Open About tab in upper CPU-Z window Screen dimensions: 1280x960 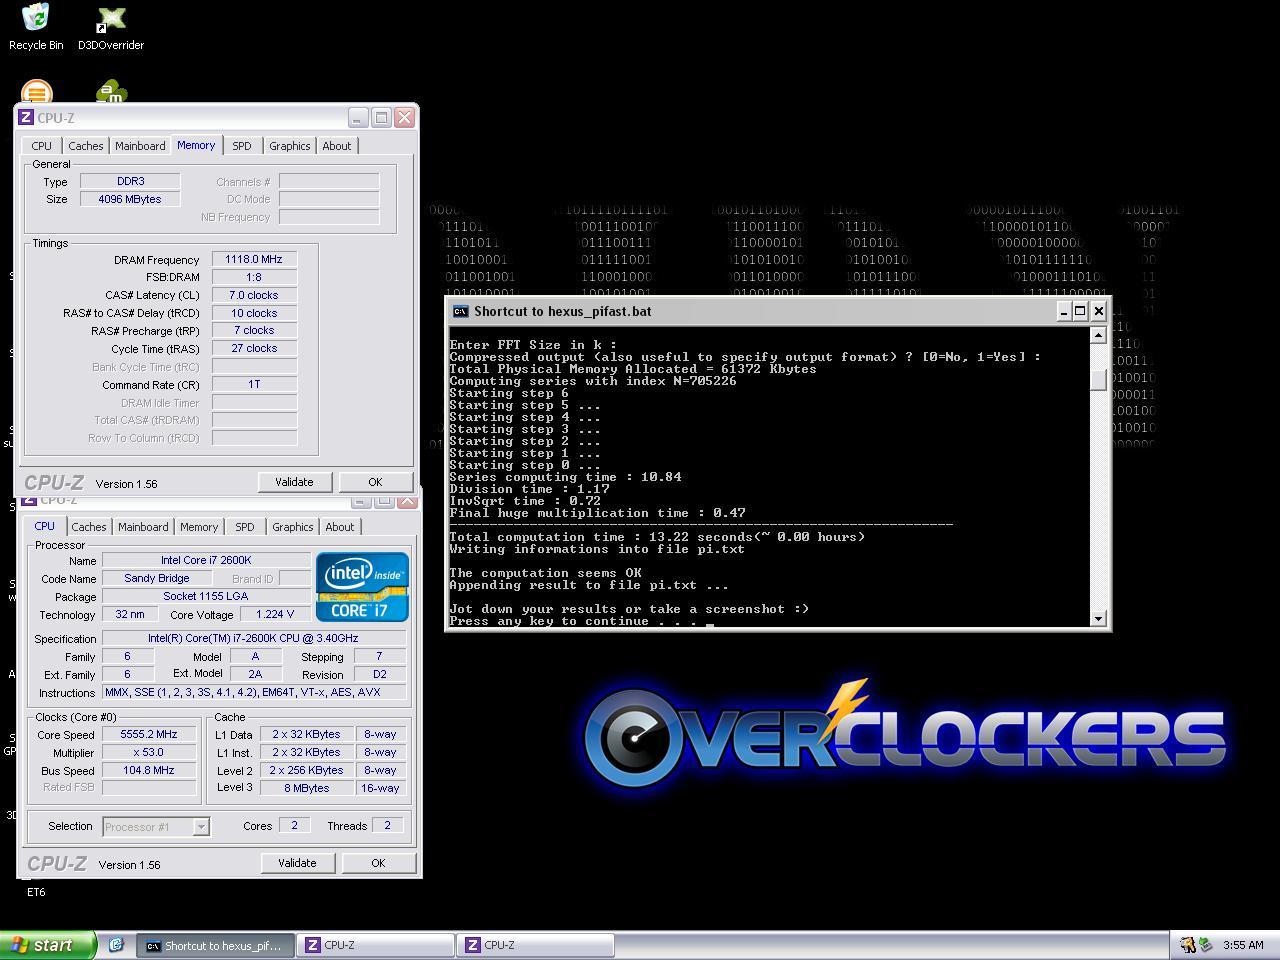pyautogui.click(x=336, y=146)
